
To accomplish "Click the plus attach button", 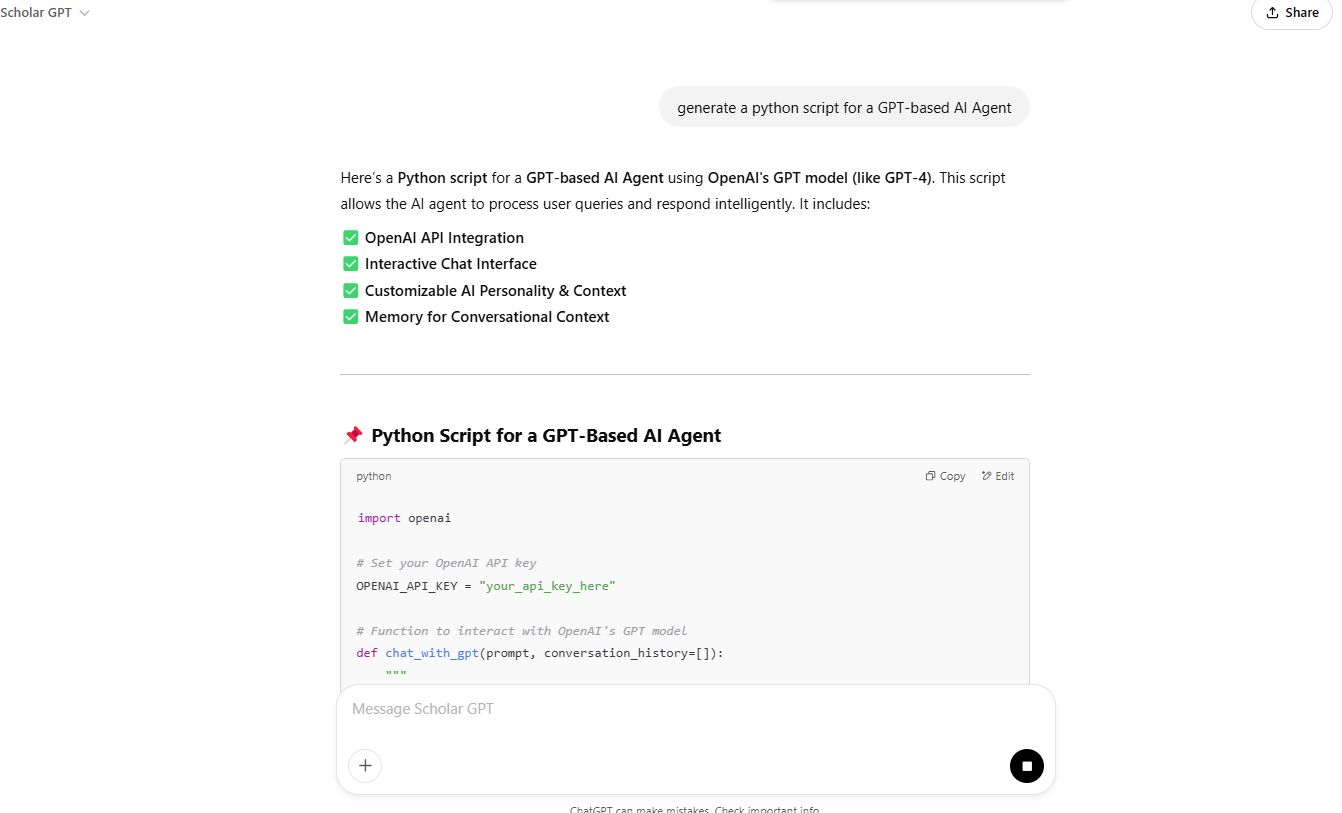I will 365,766.
